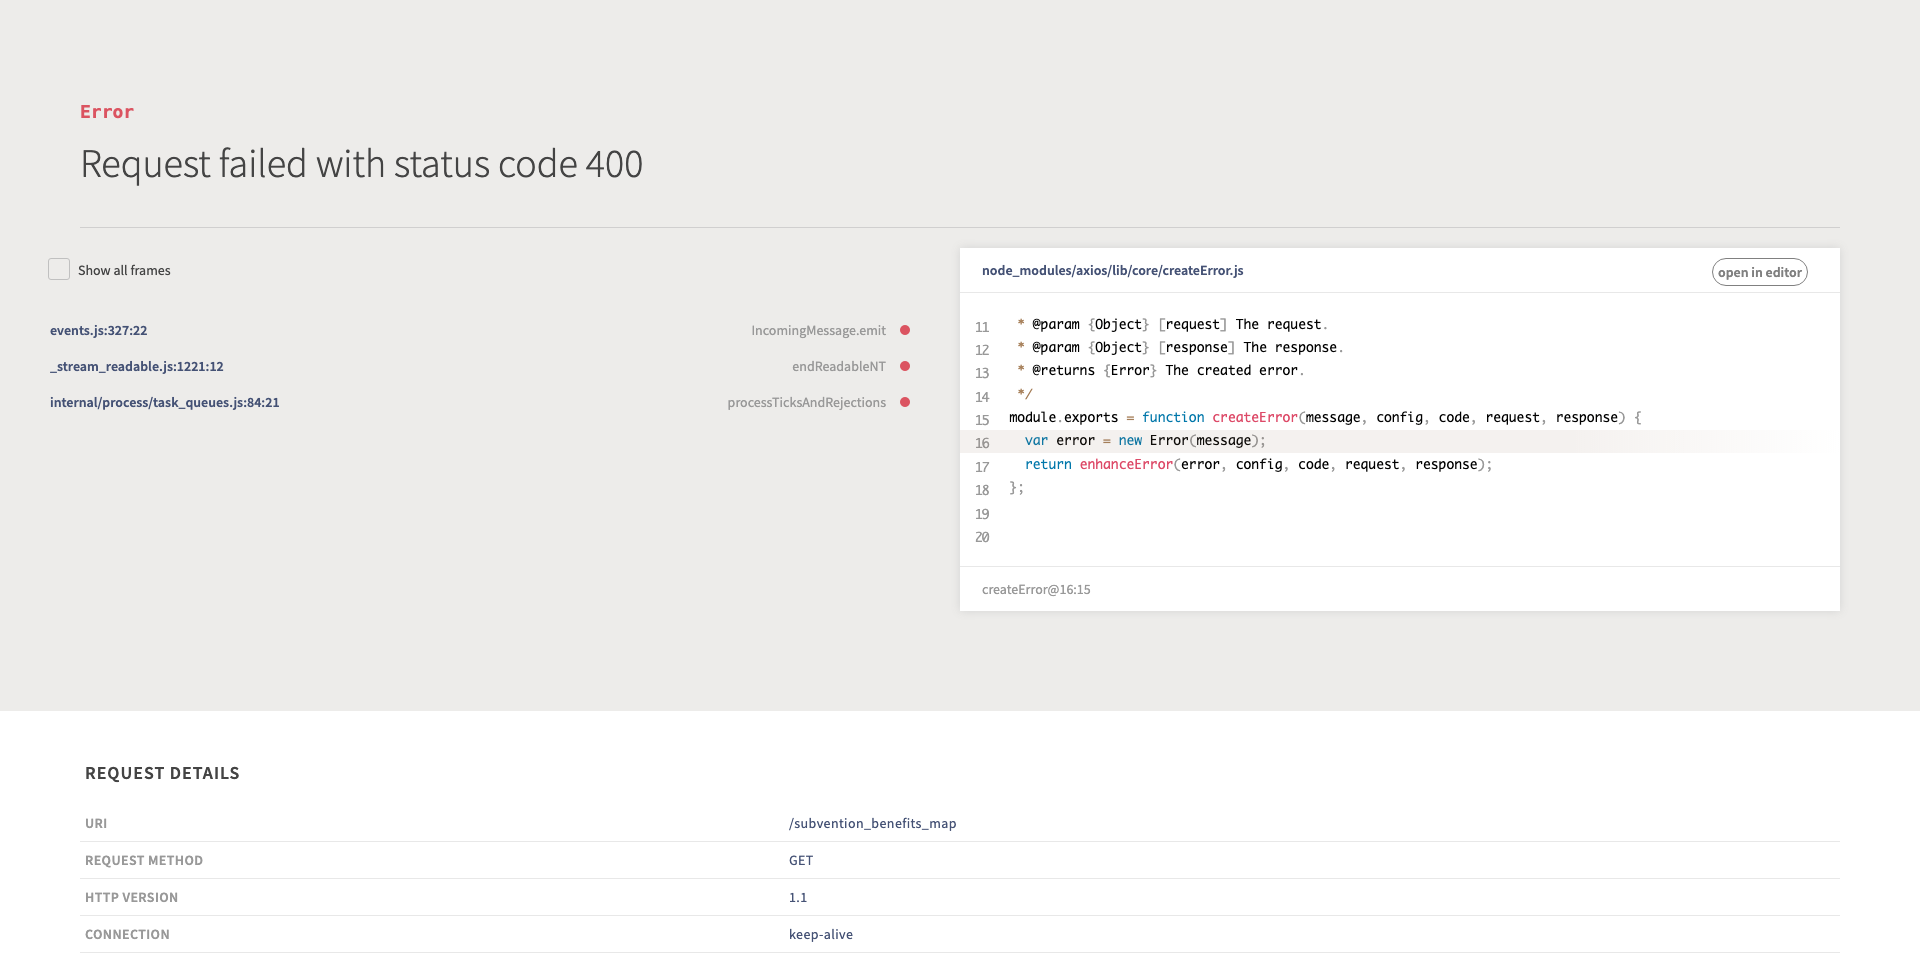
Task: Click the GET request method value
Action: pyautogui.click(x=801, y=860)
